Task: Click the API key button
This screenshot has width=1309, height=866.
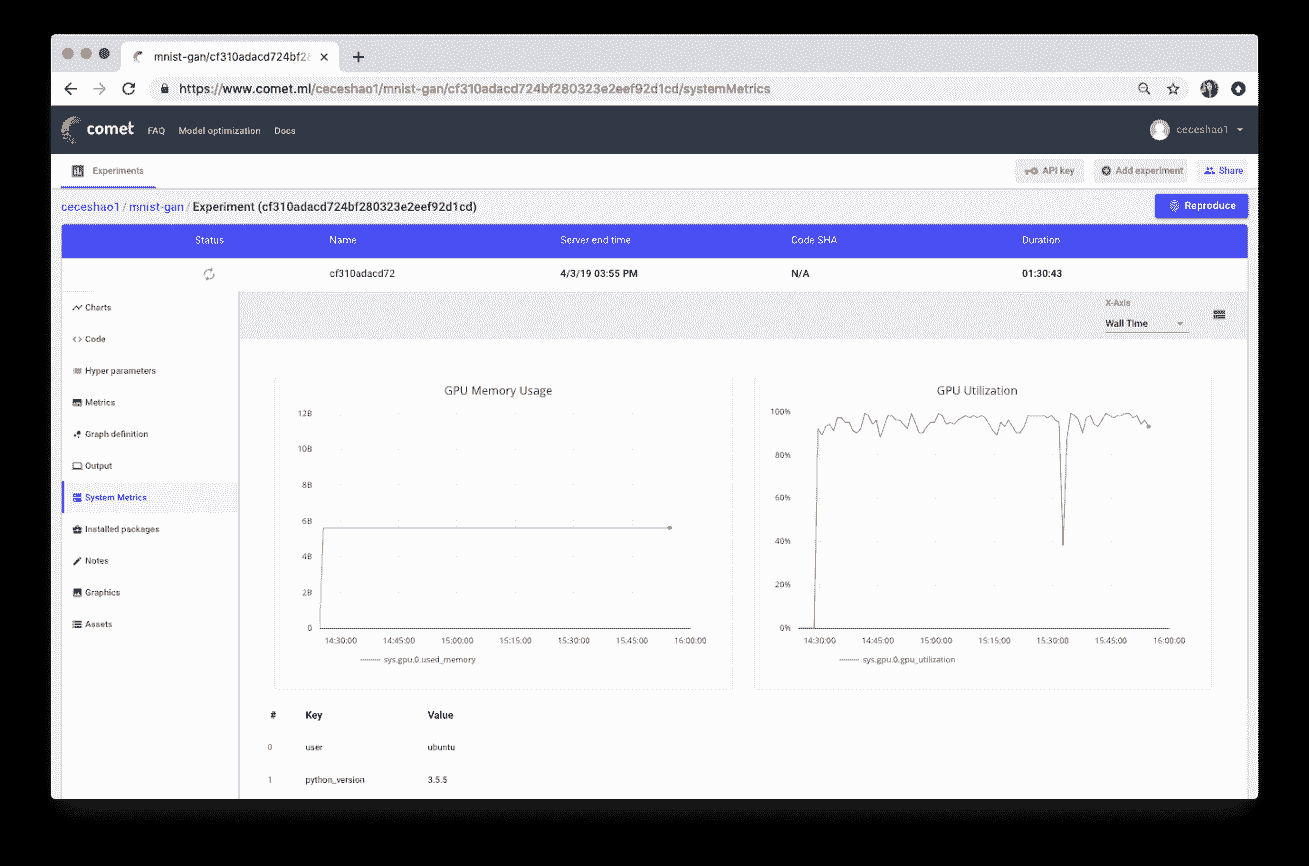Action: (1049, 171)
